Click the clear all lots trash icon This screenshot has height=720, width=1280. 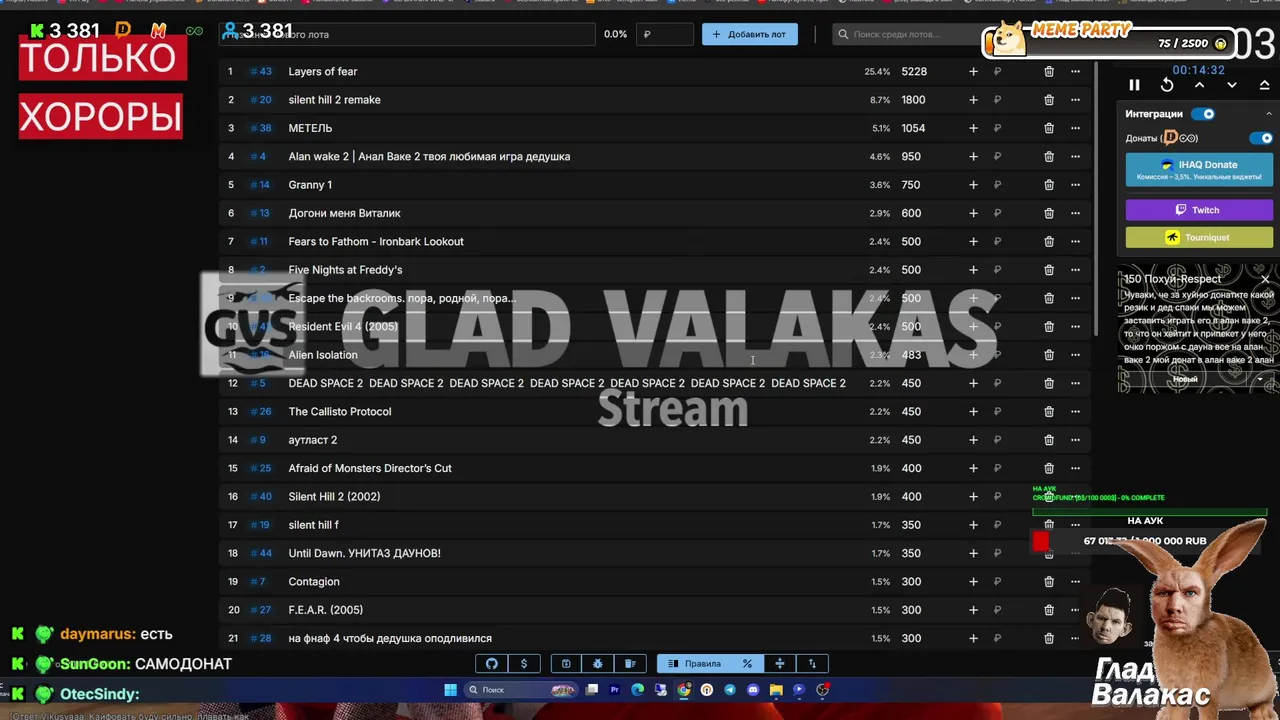pos(630,664)
